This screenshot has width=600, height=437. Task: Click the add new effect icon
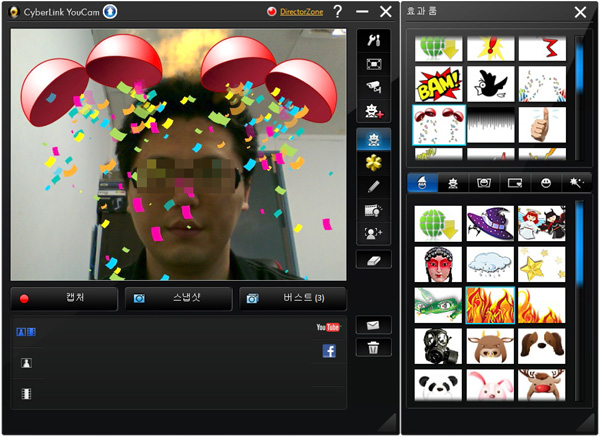373,111
